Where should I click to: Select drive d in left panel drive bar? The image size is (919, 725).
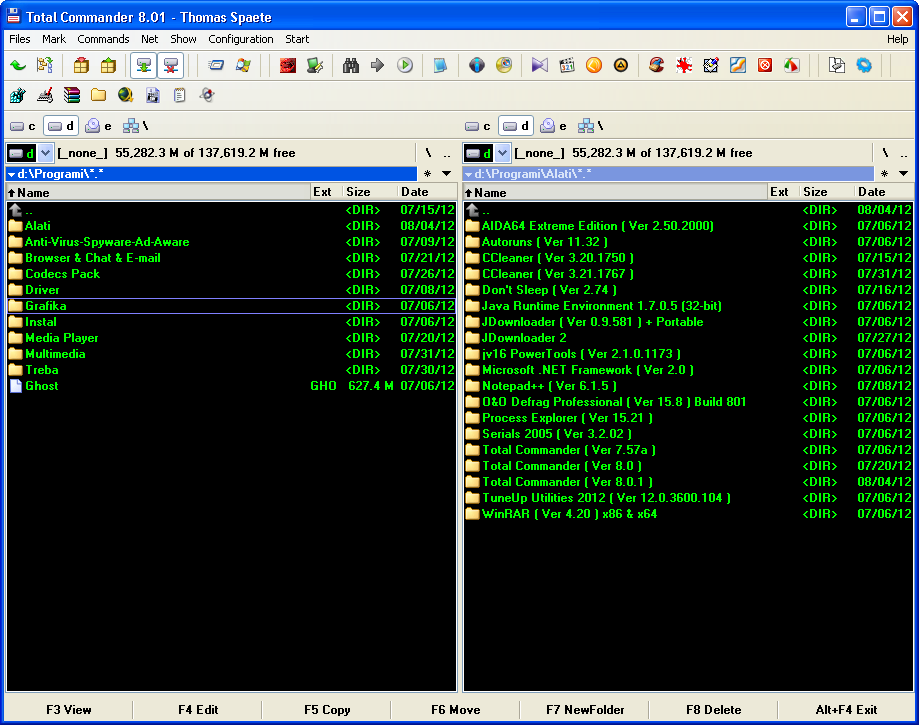pos(61,126)
